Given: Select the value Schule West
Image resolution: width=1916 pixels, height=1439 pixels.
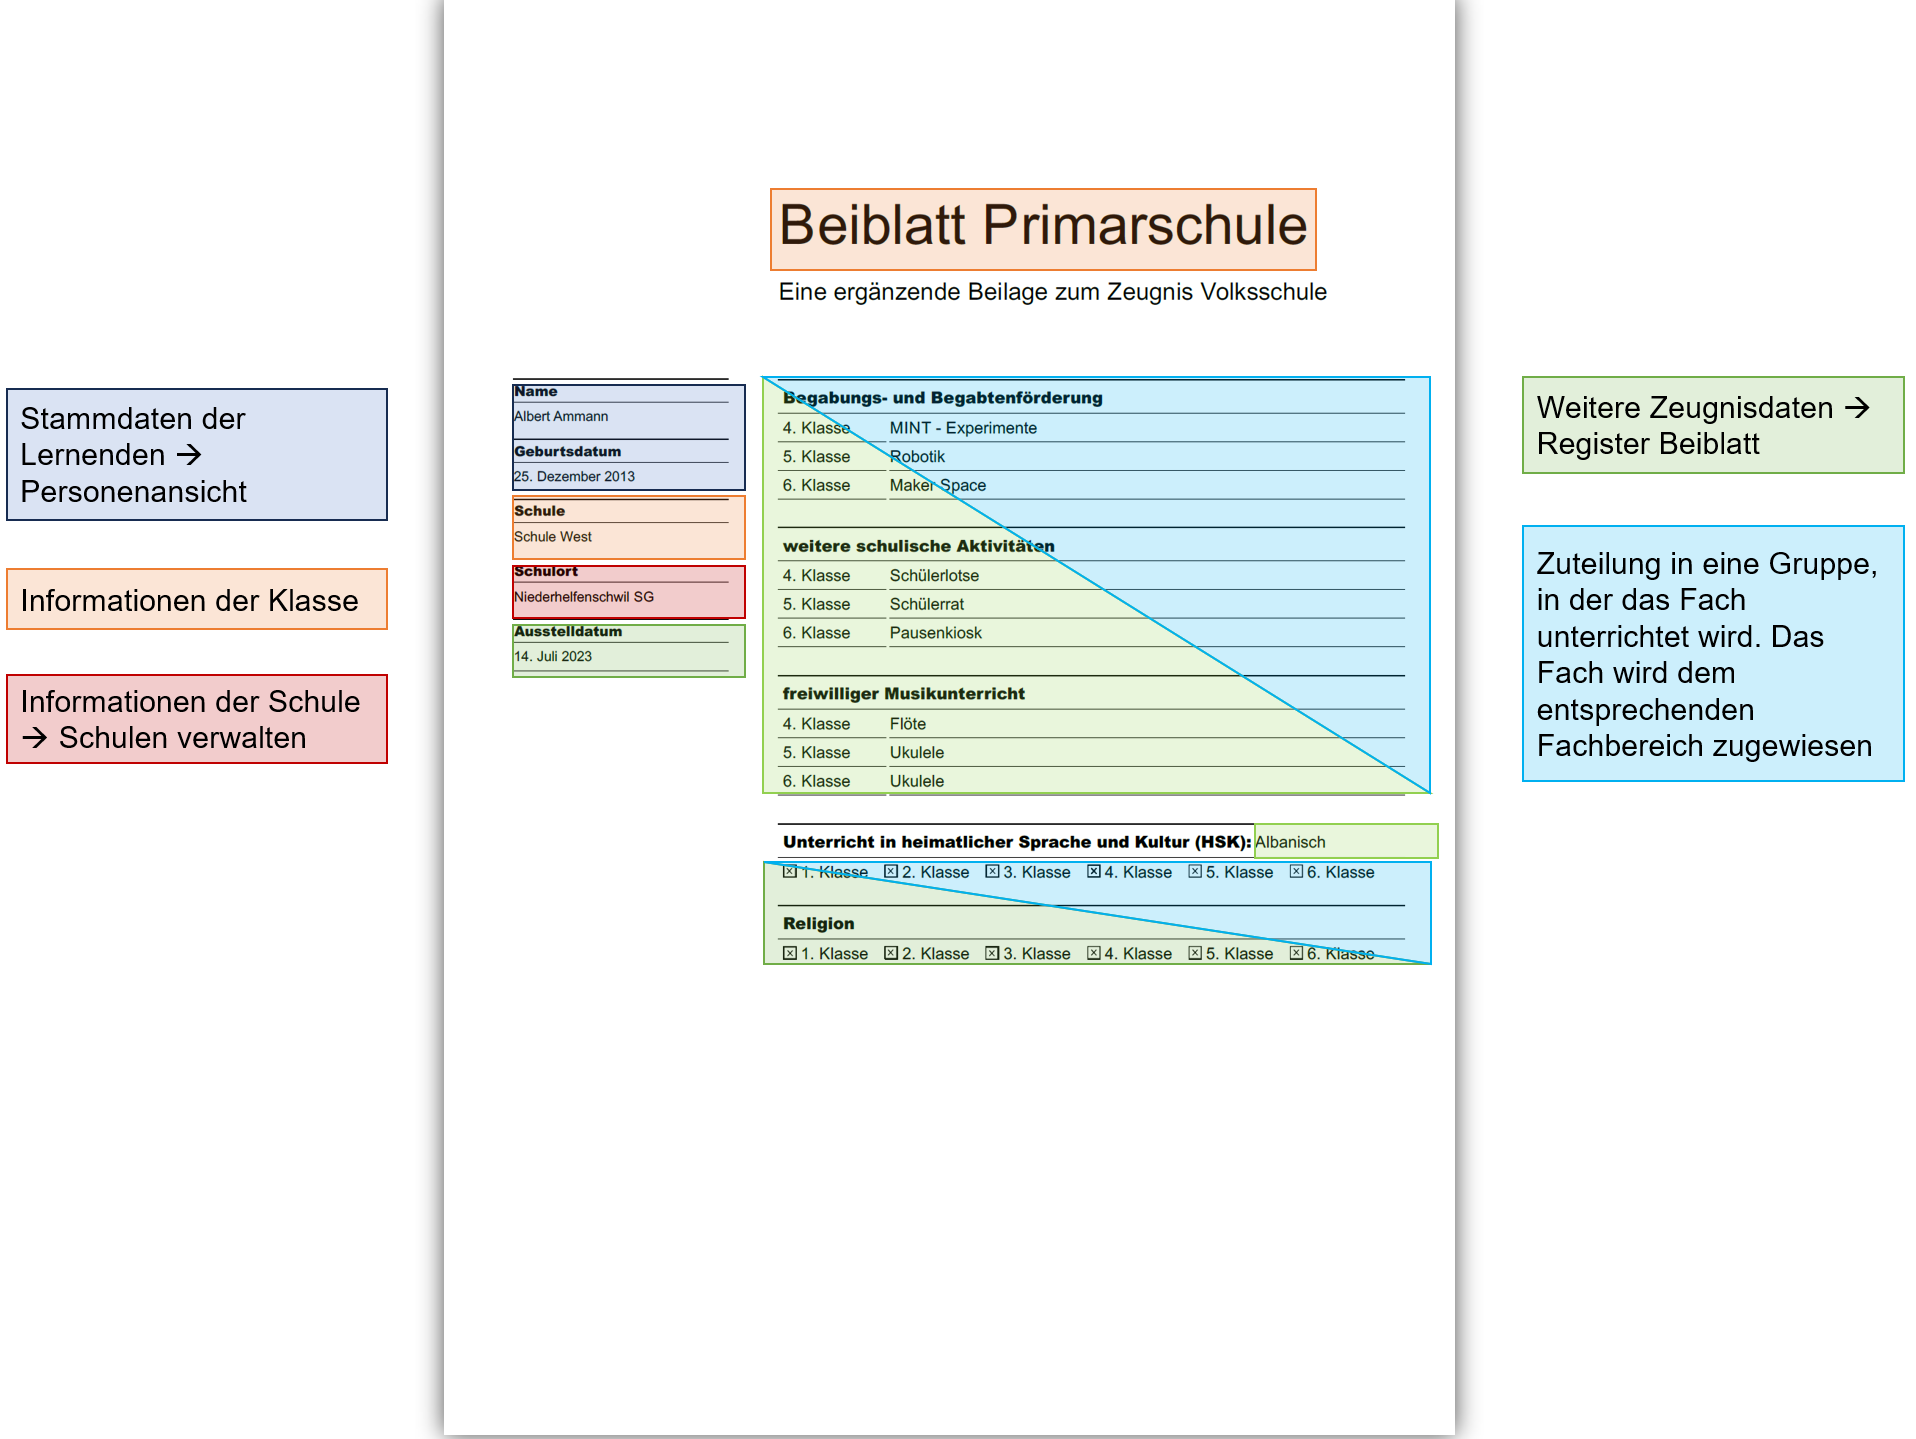Looking at the screenshot, I should point(553,537).
